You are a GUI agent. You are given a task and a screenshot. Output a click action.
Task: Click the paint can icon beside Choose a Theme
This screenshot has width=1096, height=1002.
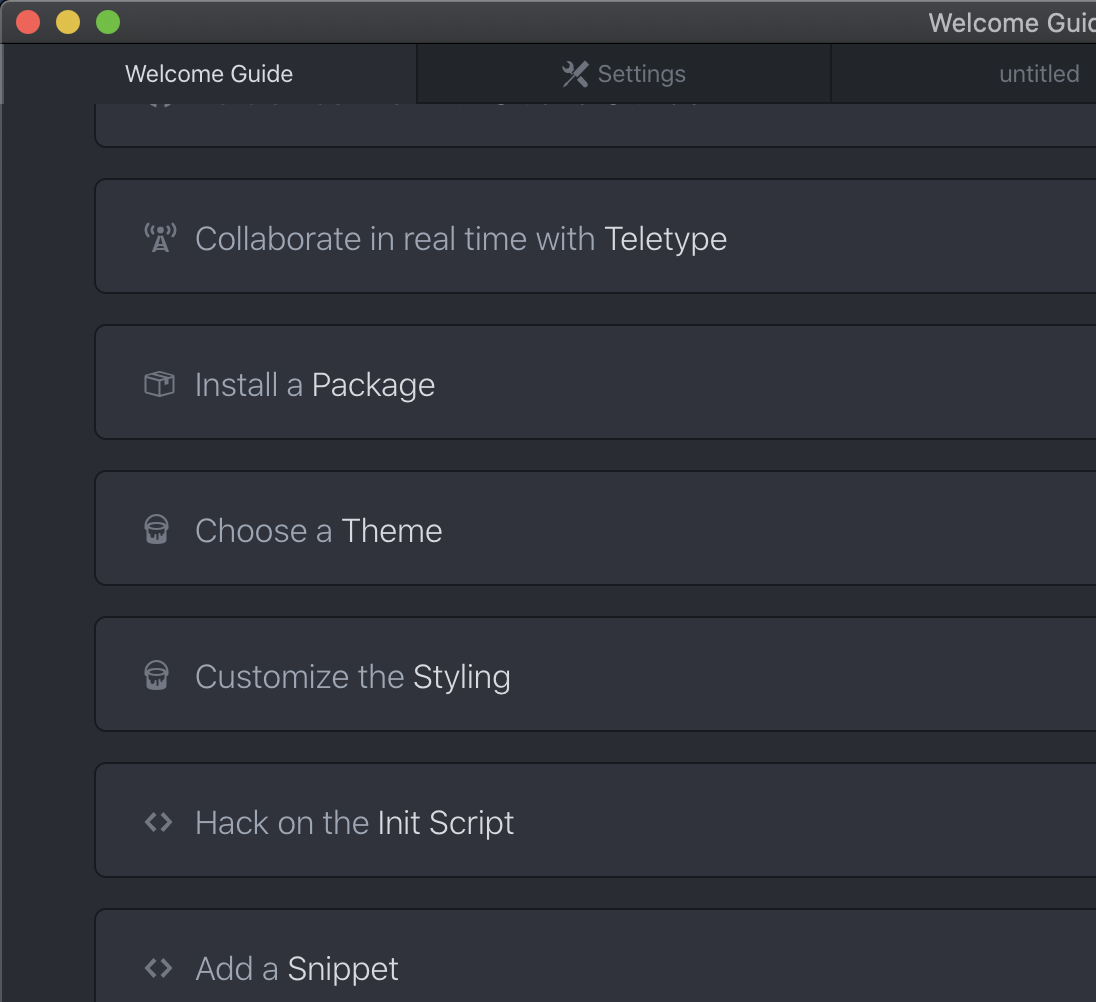[157, 530]
